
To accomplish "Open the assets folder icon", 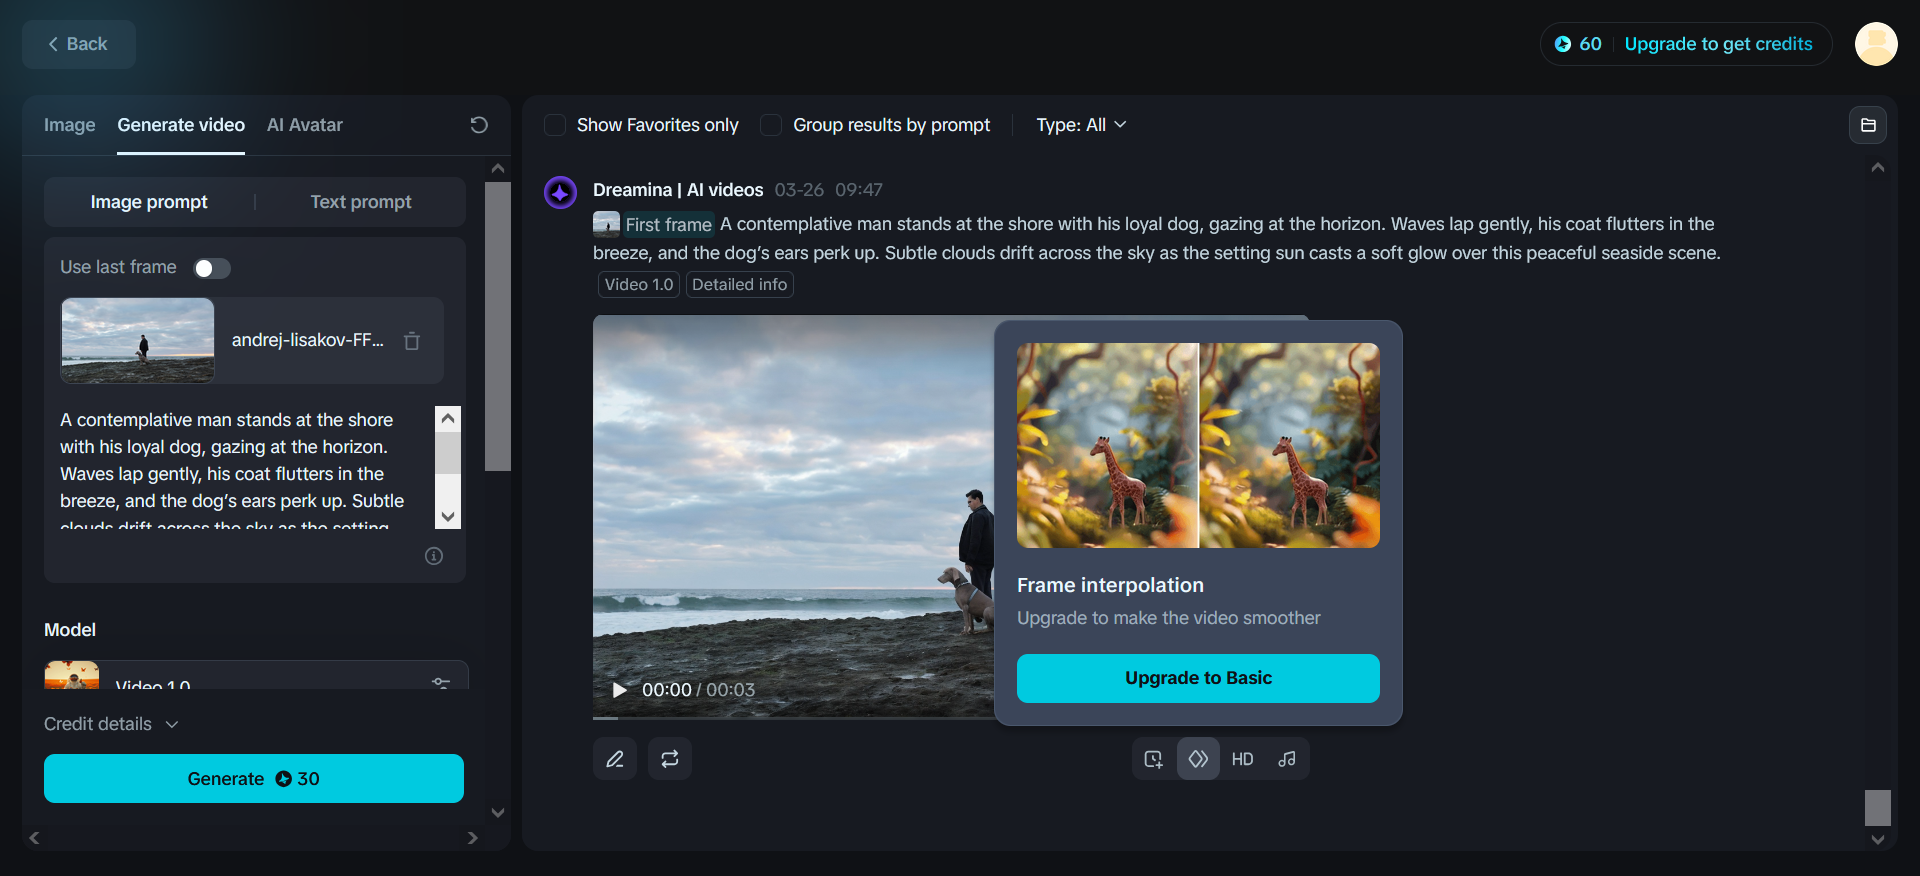I will pyautogui.click(x=1868, y=125).
